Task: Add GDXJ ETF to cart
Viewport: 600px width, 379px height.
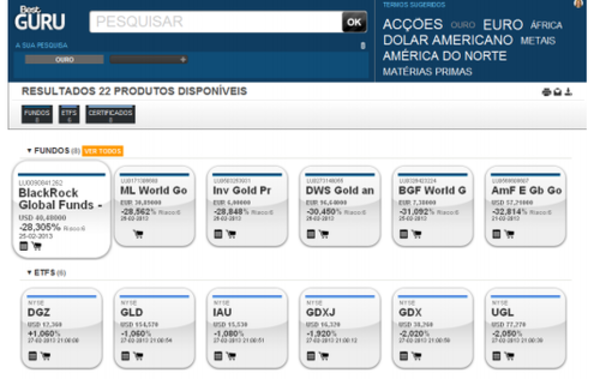Action: (x=324, y=356)
